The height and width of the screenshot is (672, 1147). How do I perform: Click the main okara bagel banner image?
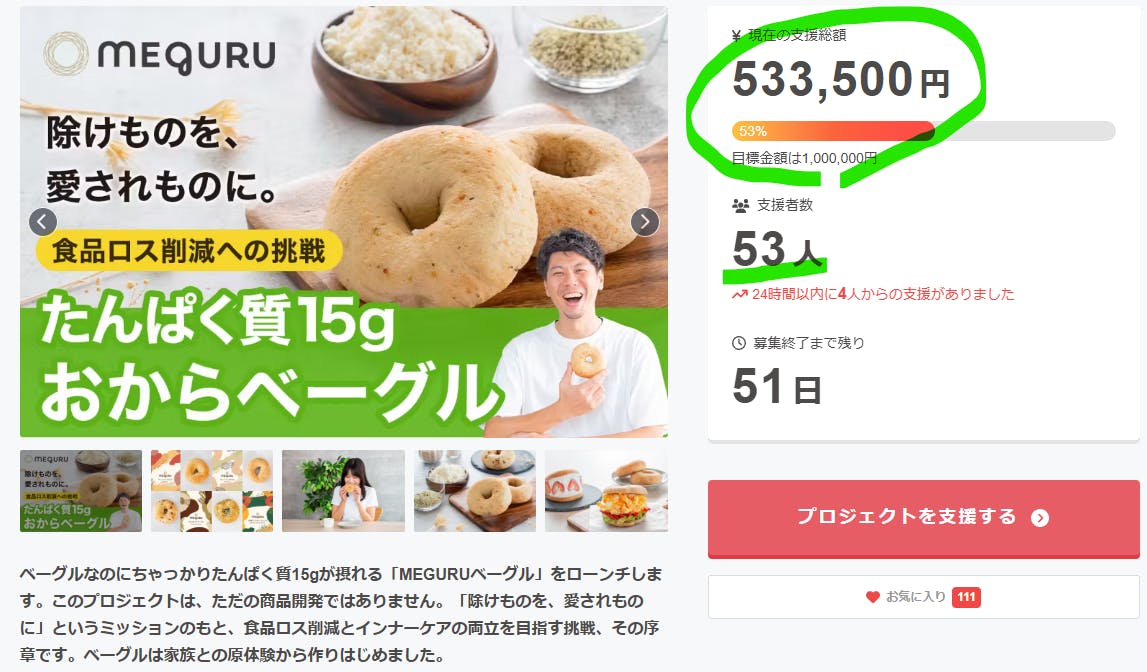(x=344, y=222)
